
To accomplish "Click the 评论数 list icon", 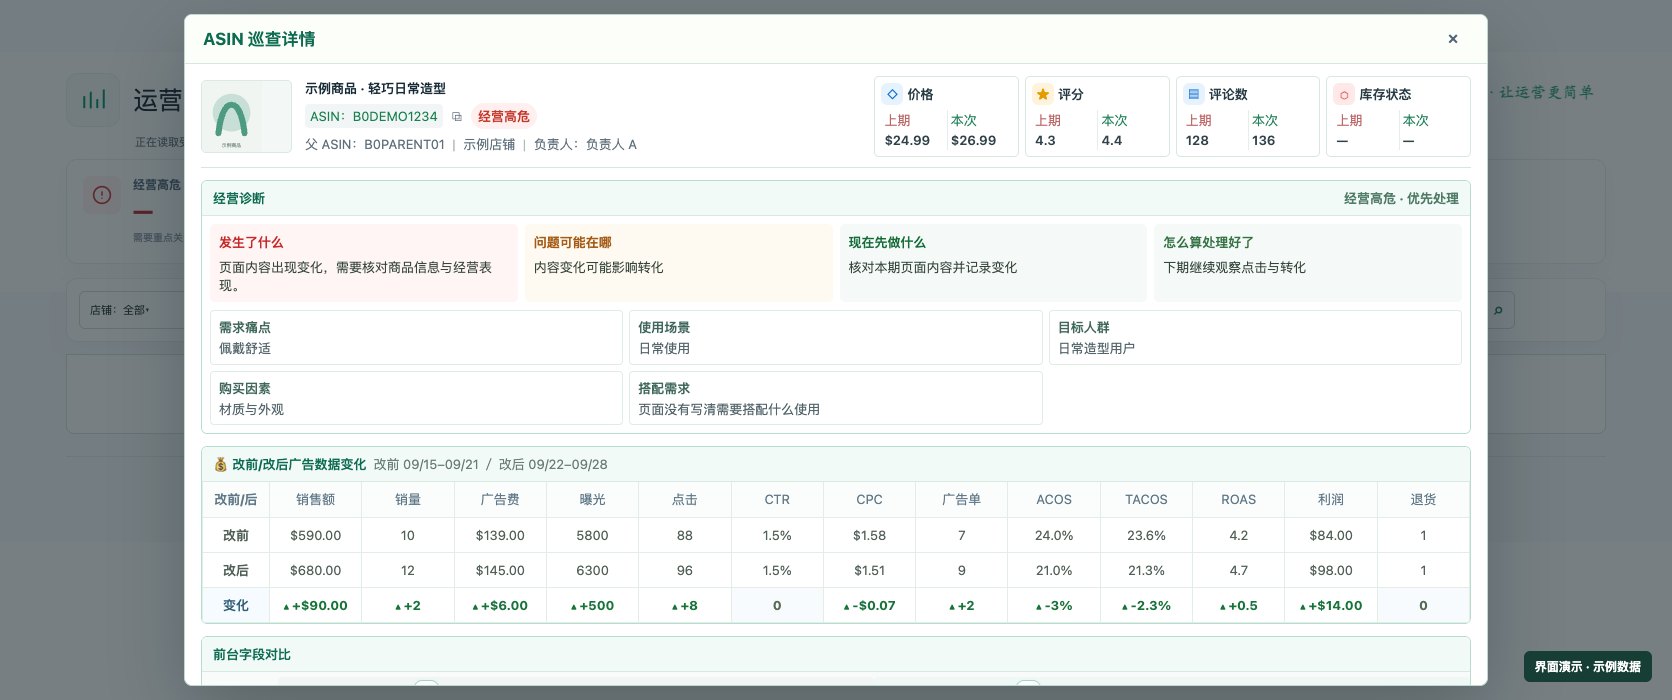I will point(1193,94).
